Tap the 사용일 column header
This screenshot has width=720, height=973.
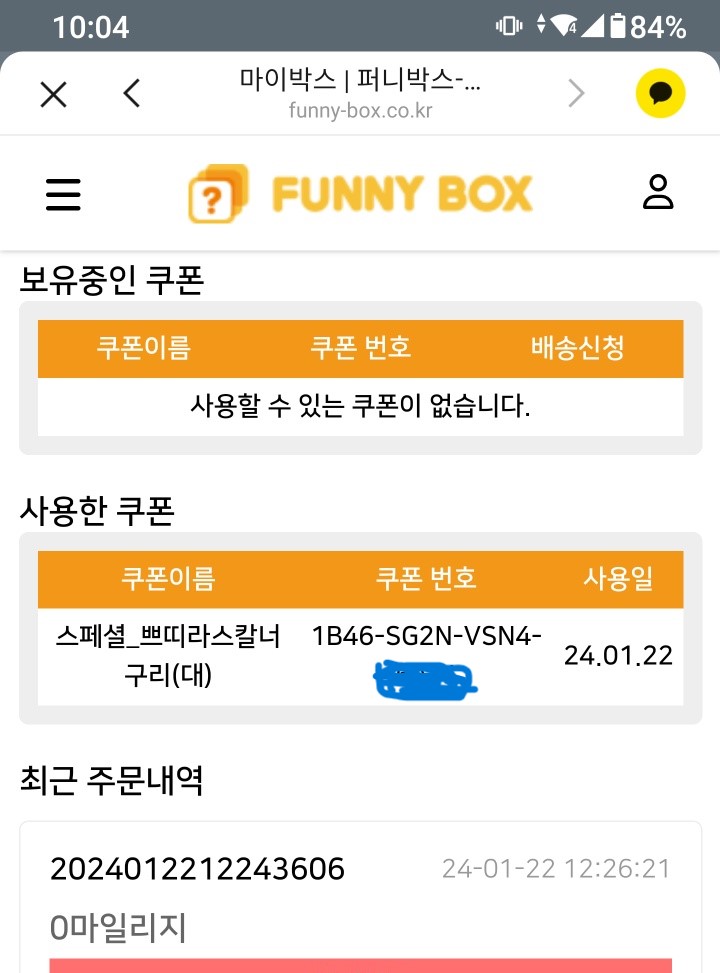(618, 578)
